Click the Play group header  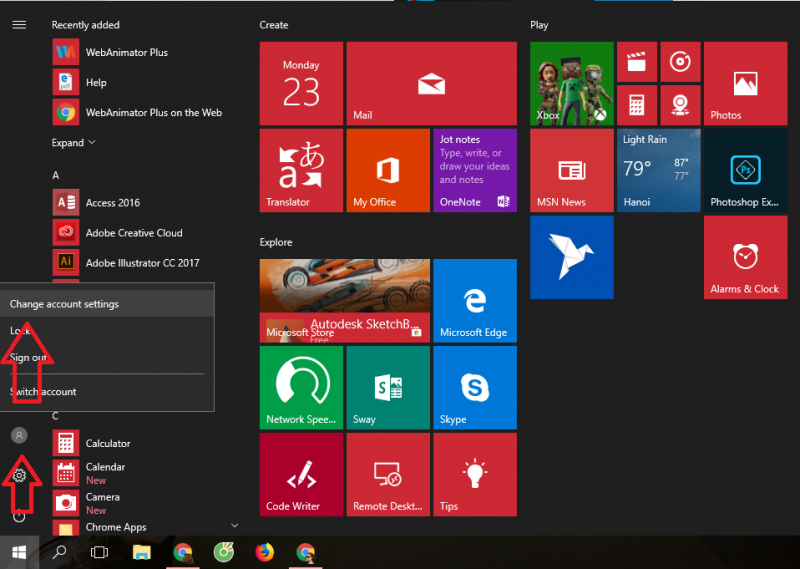539,25
